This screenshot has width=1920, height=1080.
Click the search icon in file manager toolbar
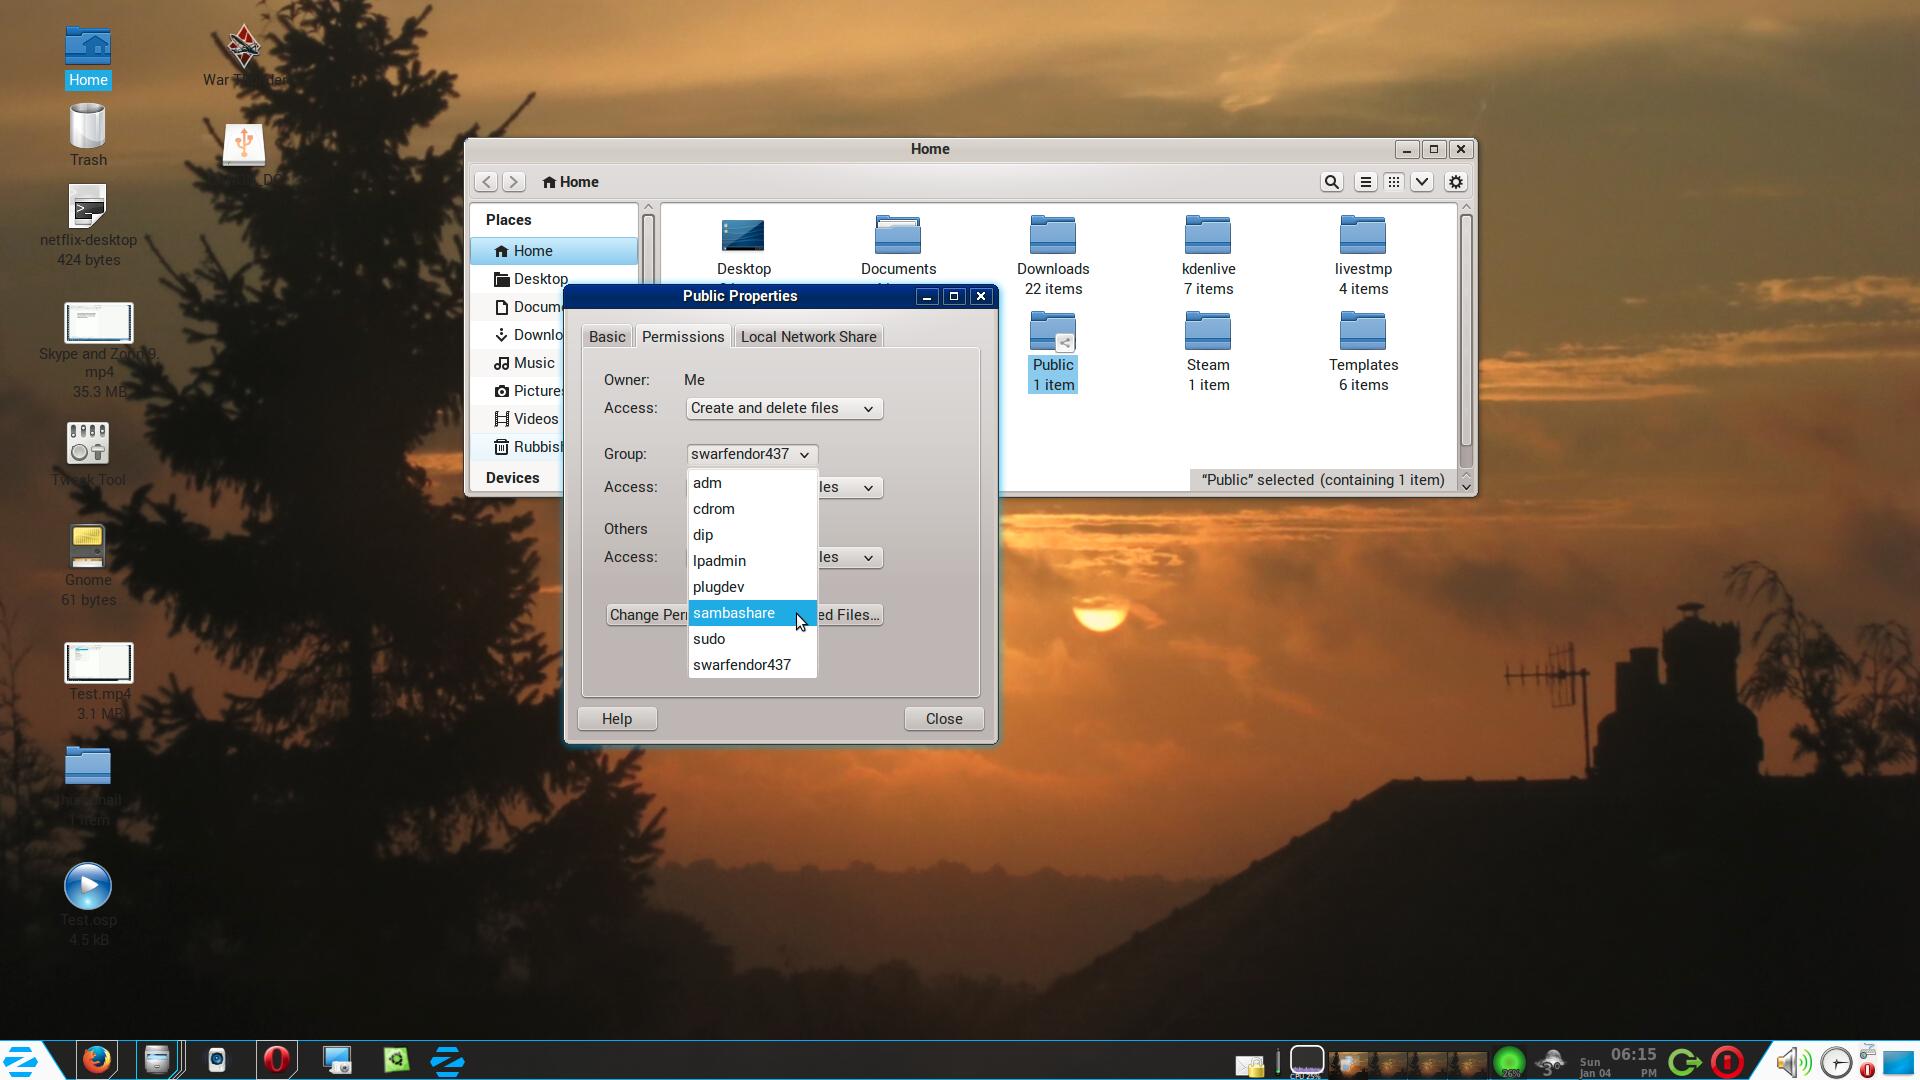pyautogui.click(x=1331, y=182)
